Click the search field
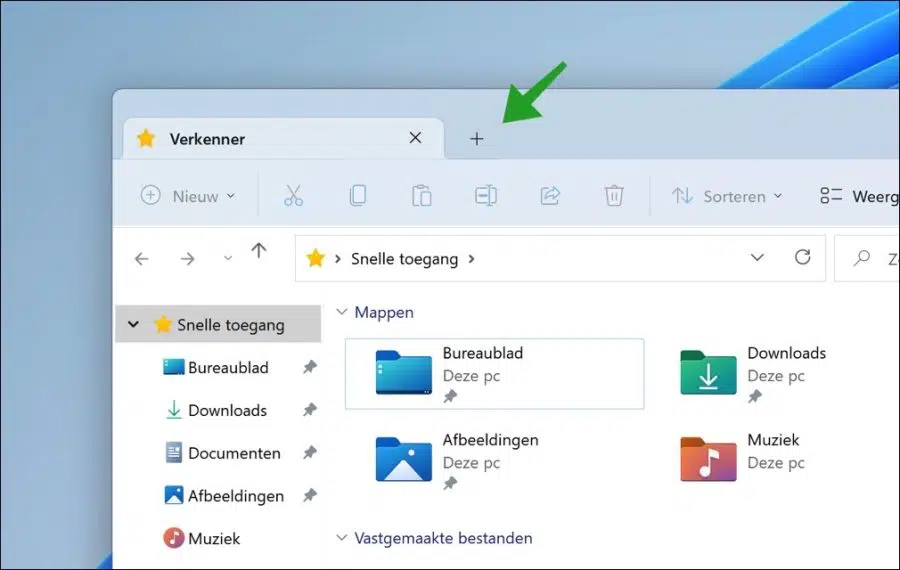 [867, 258]
